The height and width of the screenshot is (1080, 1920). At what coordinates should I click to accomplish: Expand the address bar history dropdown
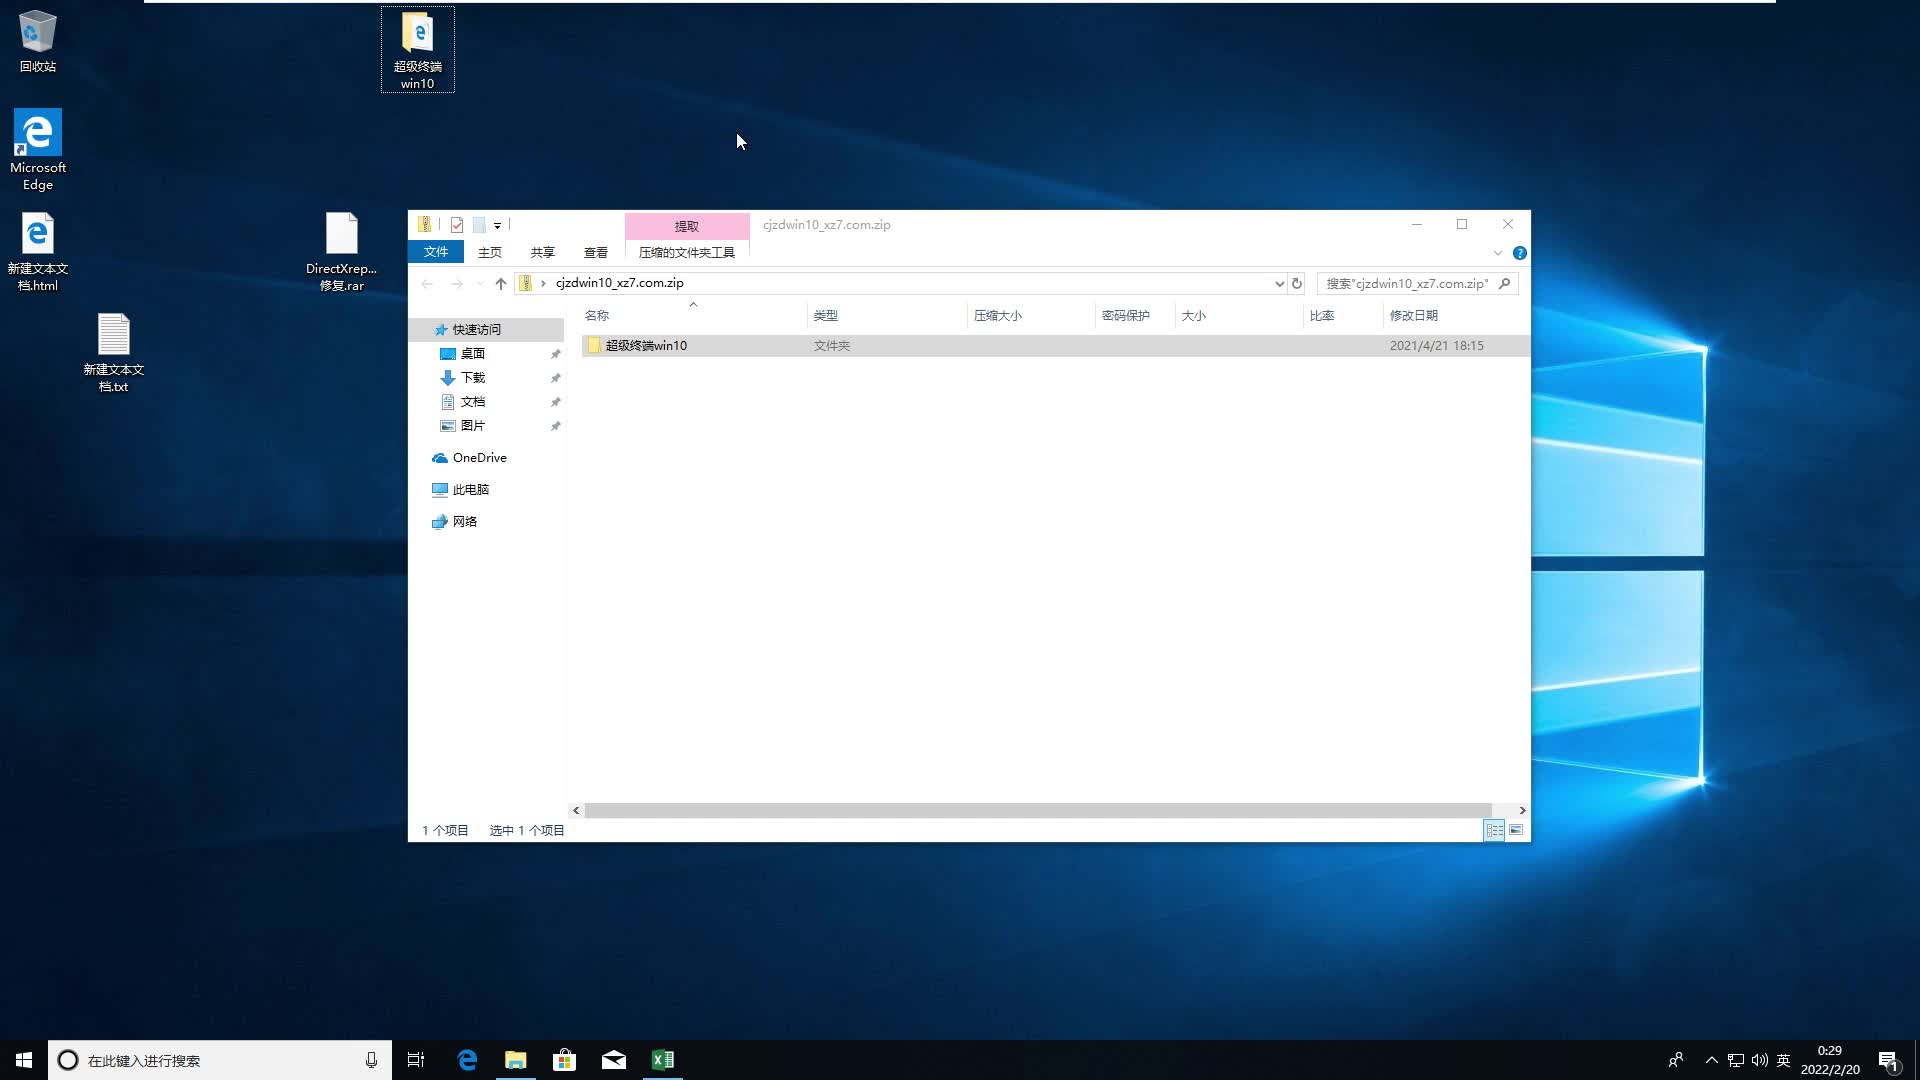tap(1279, 283)
